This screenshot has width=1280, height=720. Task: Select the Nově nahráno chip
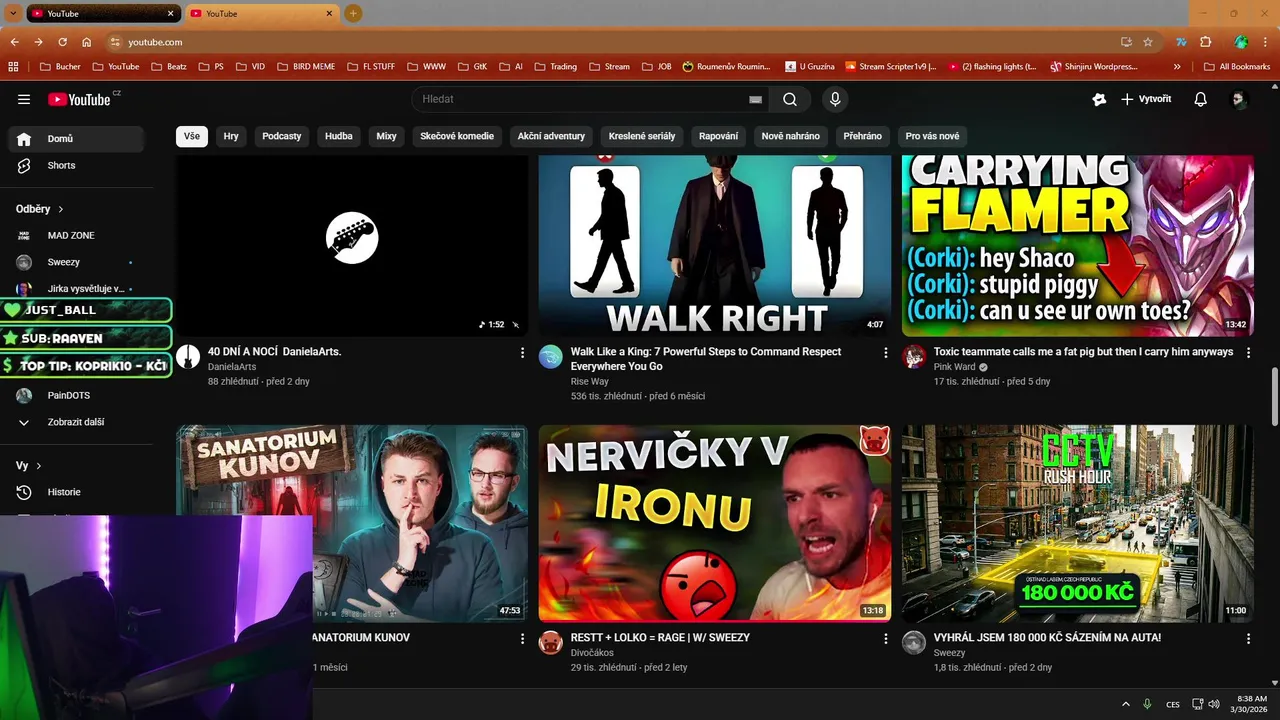(x=791, y=136)
